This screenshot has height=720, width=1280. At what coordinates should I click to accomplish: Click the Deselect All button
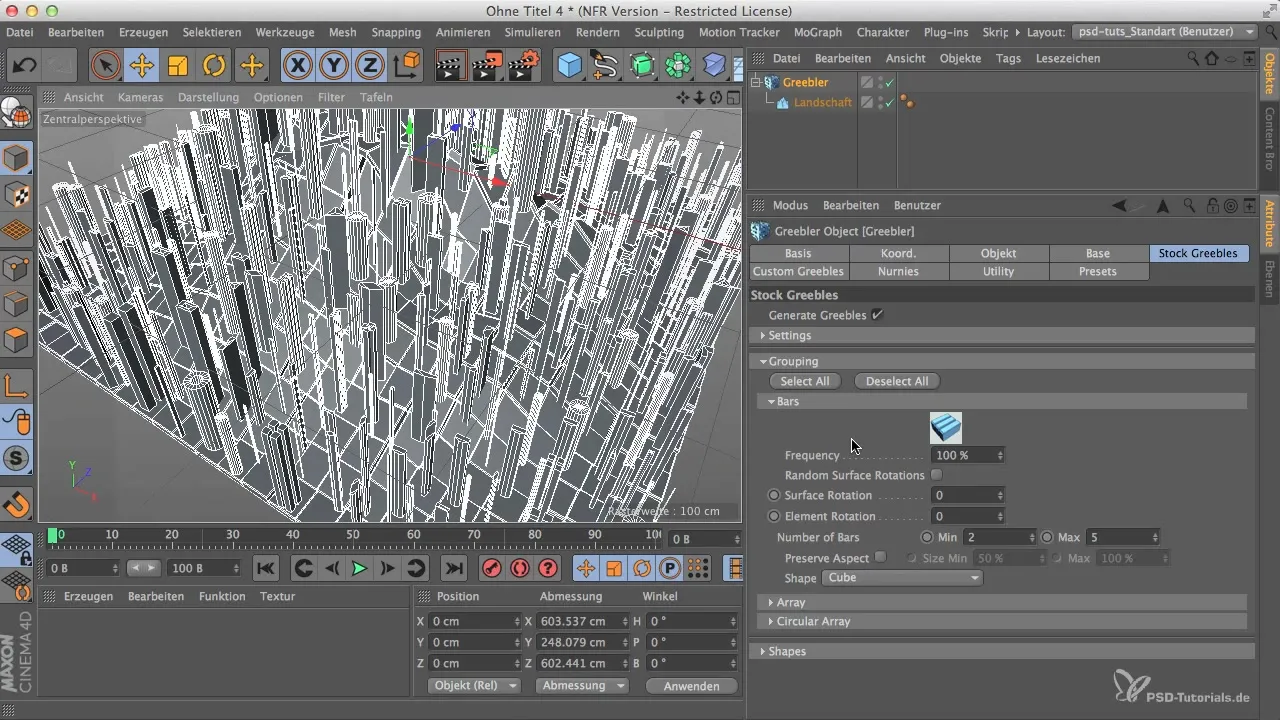pyautogui.click(x=897, y=381)
